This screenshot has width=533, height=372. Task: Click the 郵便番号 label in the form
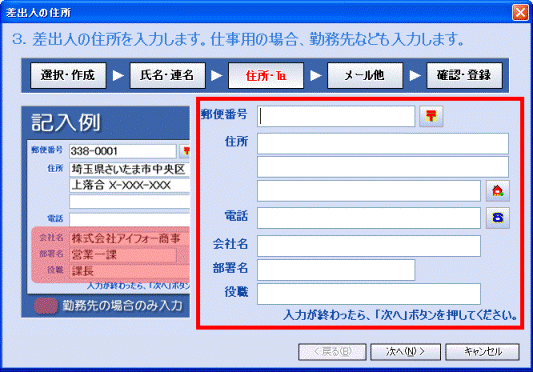224,114
